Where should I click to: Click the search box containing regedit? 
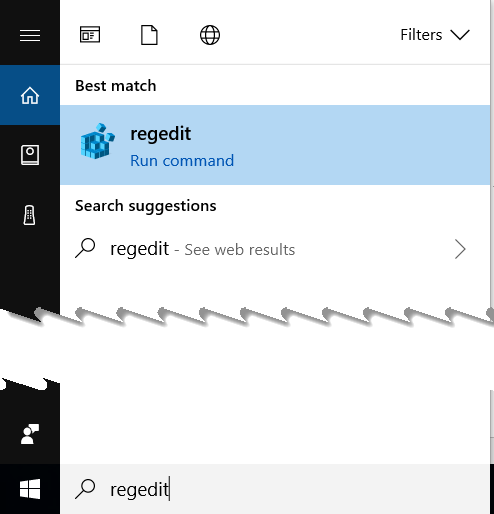(275, 489)
